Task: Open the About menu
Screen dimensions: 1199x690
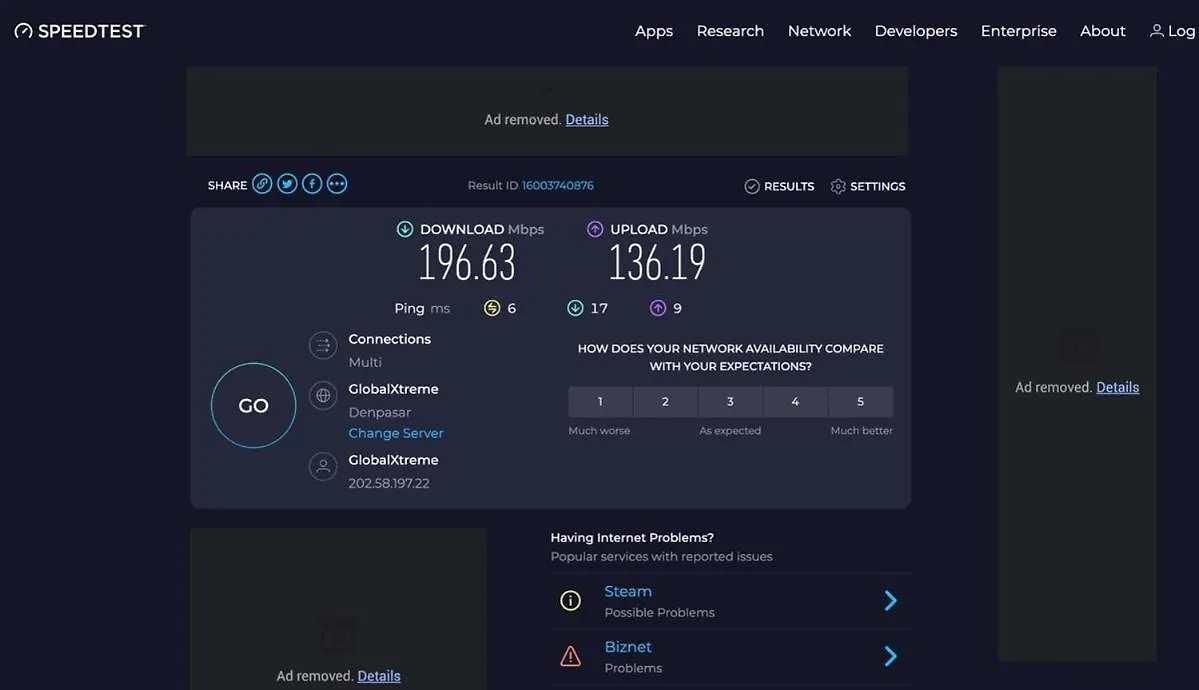Action: click(x=1103, y=31)
